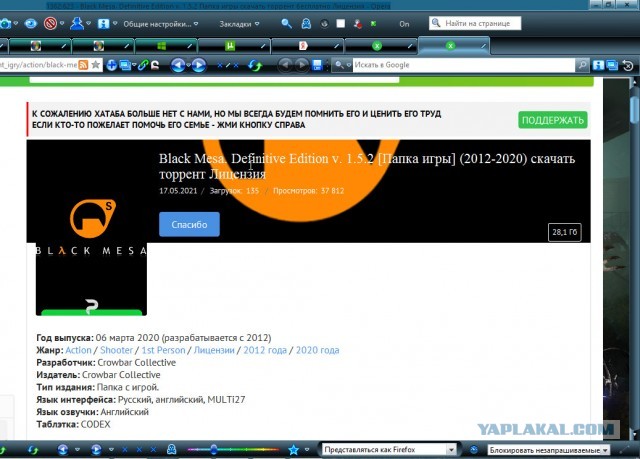Click the padlock icon beside the chain link
This screenshot has width=640, height=459.
[x=155, y=65]
